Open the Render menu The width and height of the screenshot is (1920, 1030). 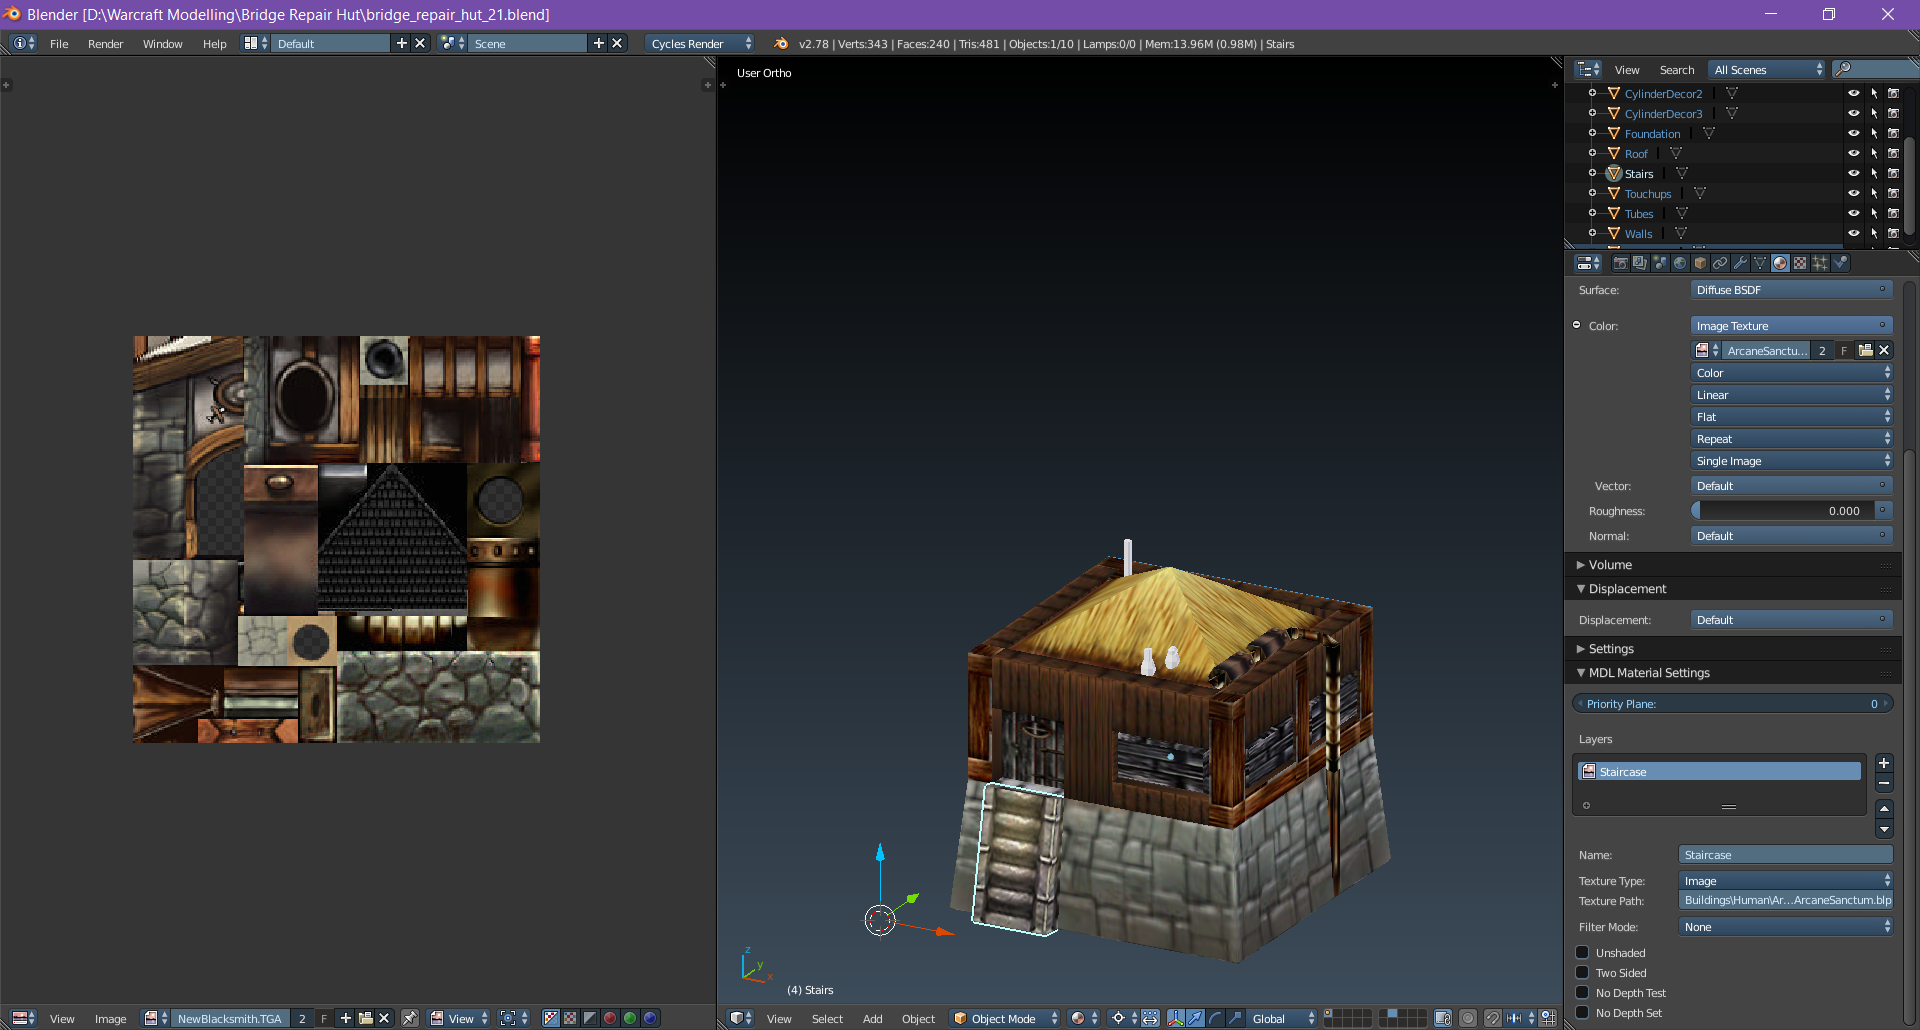point(105,44)
